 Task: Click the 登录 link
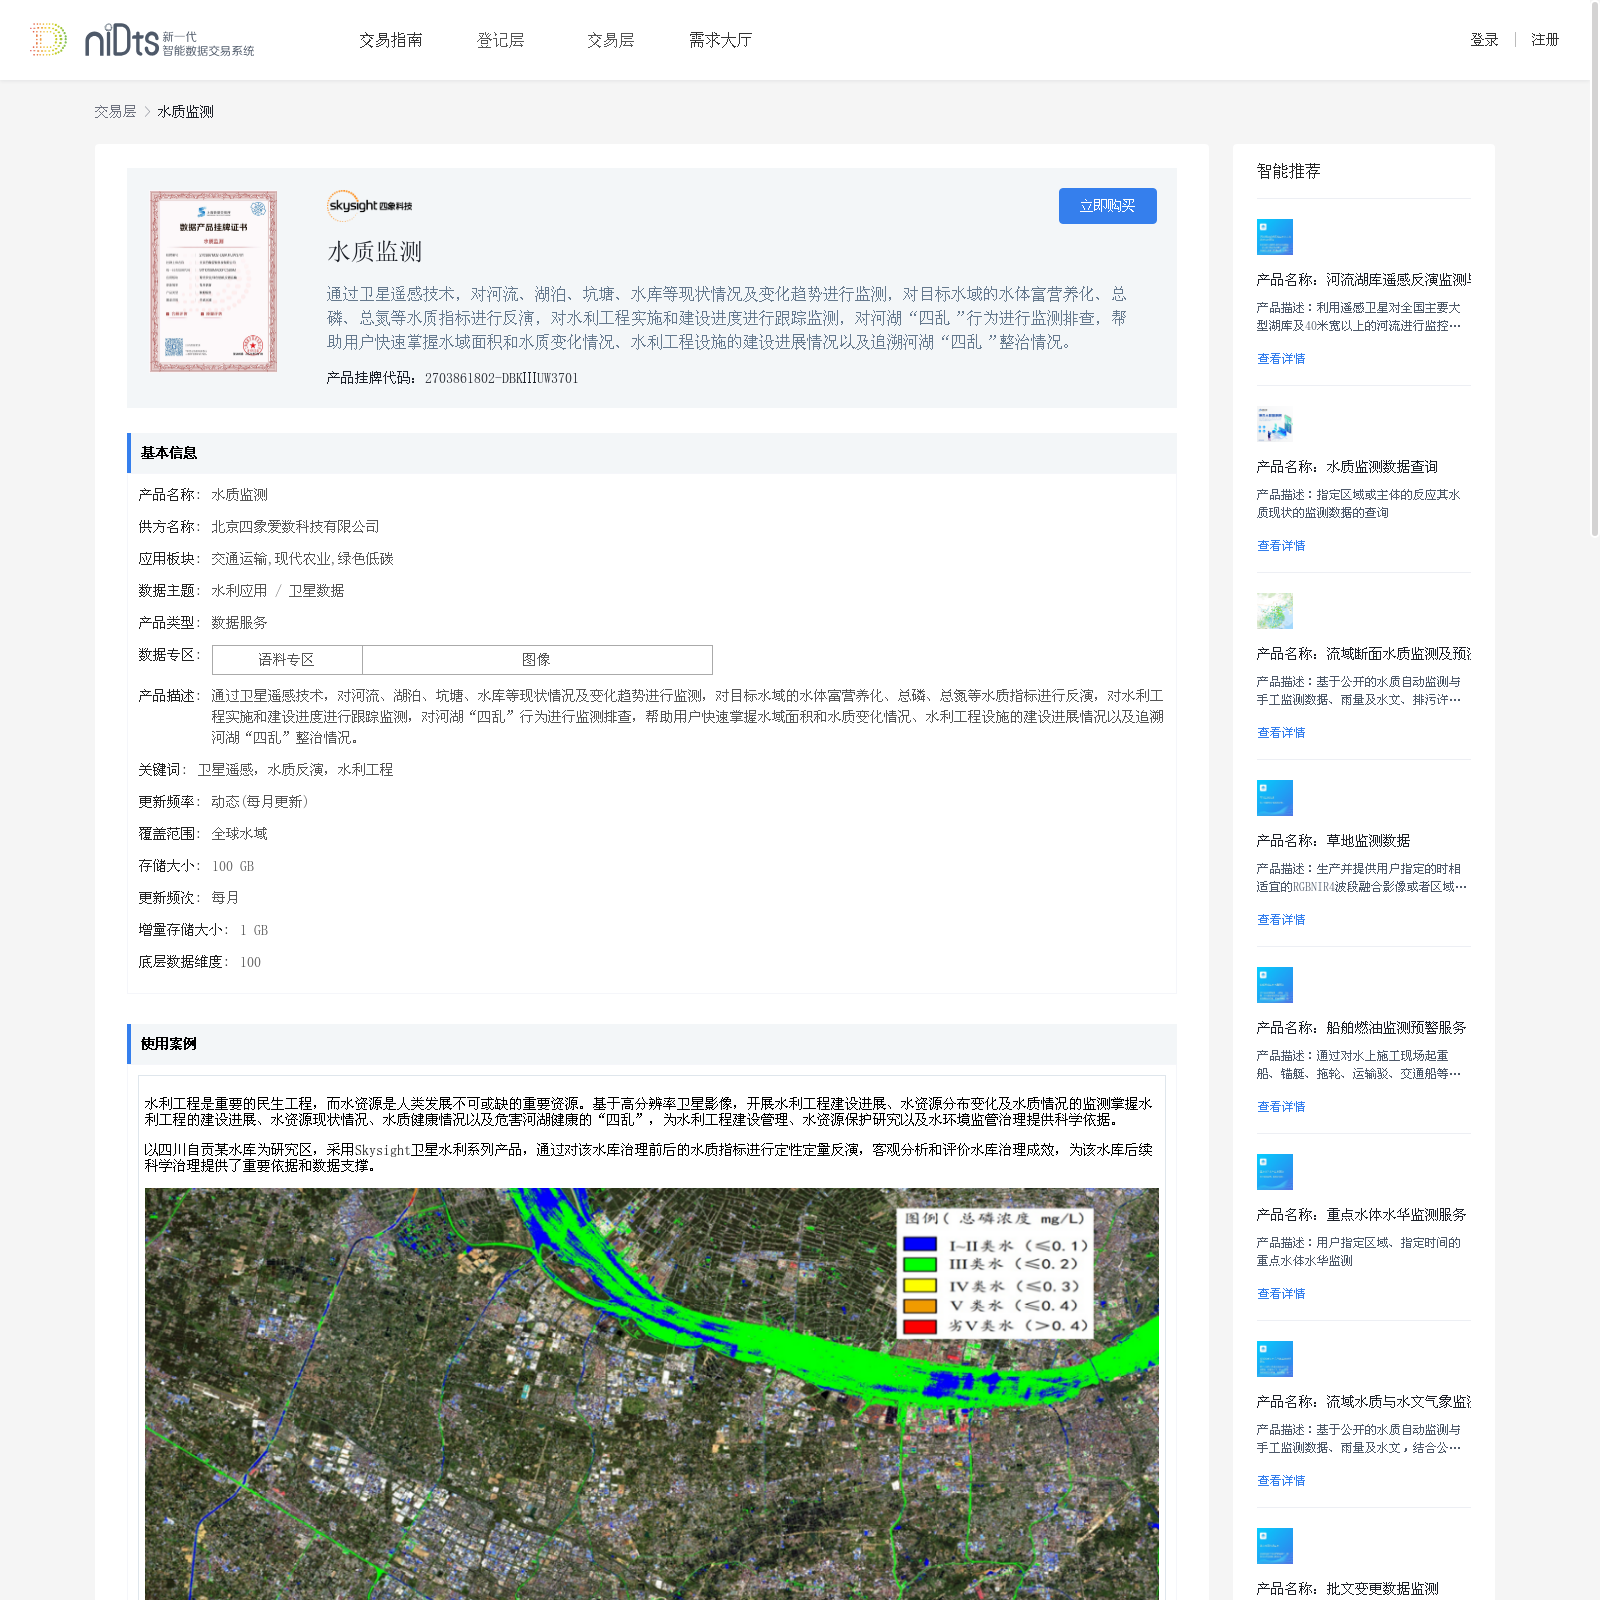(1484, 40)
